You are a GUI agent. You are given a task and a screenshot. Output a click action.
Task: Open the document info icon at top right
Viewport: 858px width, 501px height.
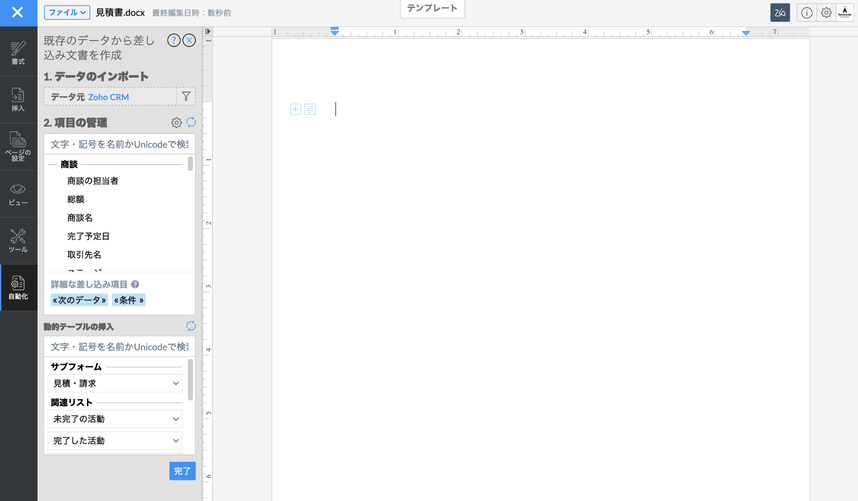[x=806, y=13]
